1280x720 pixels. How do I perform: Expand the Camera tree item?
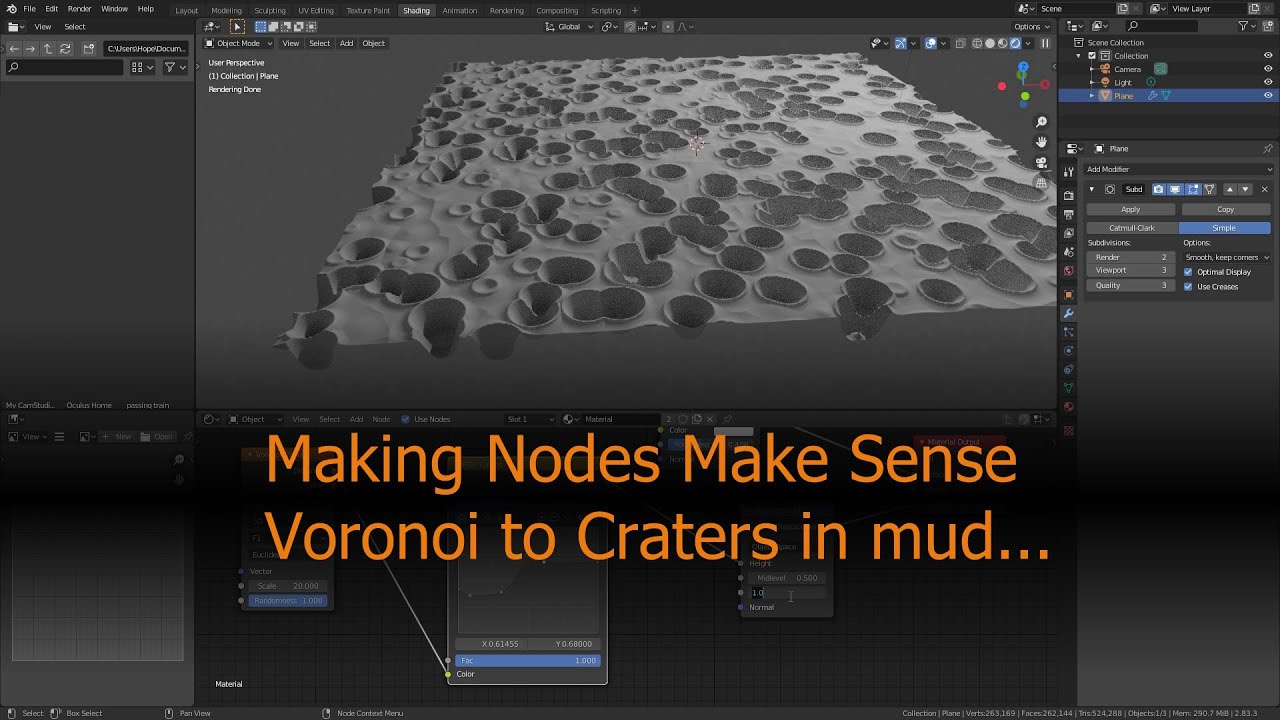click(x=1092, y=69)
